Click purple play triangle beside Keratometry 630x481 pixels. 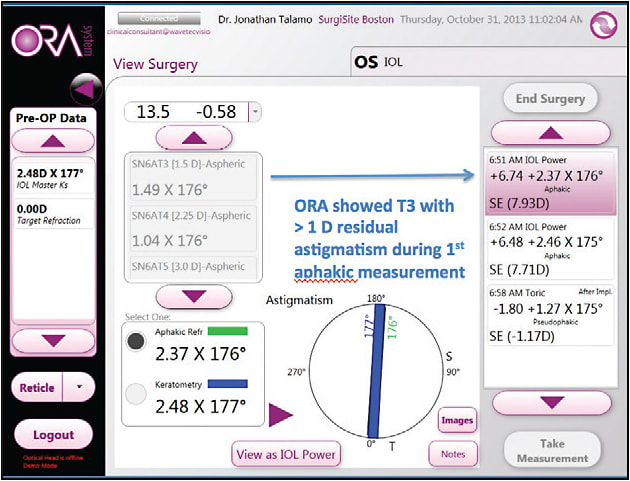(x=280, y=415)
